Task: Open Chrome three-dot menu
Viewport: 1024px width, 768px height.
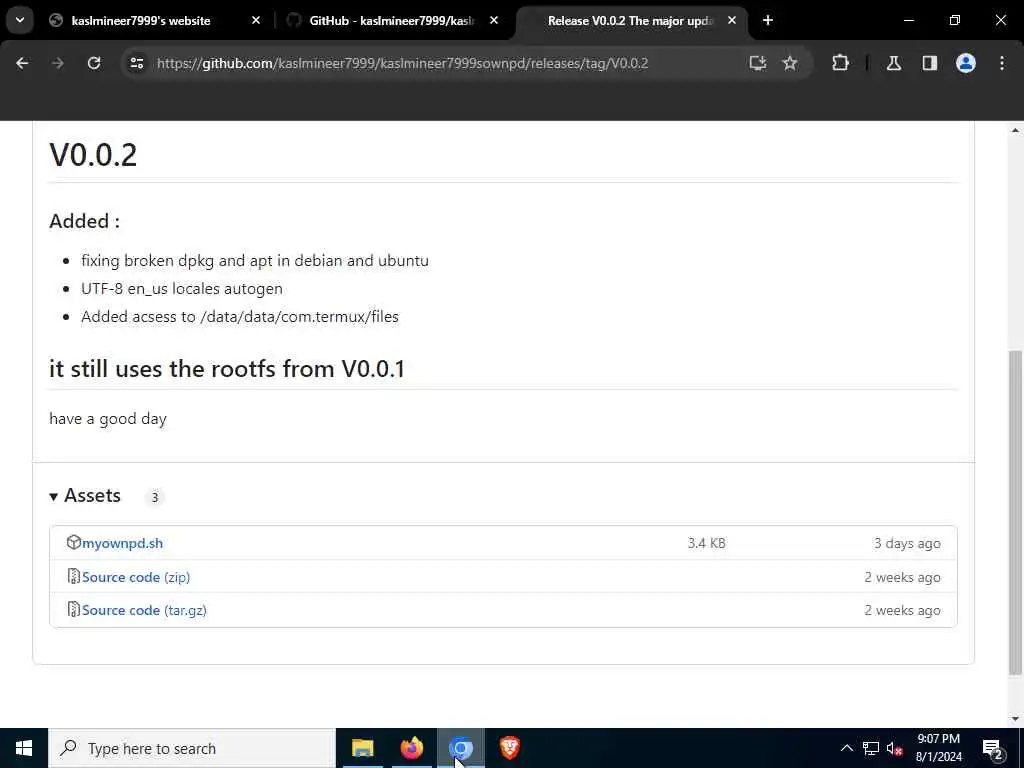Action: point(1002,63)
